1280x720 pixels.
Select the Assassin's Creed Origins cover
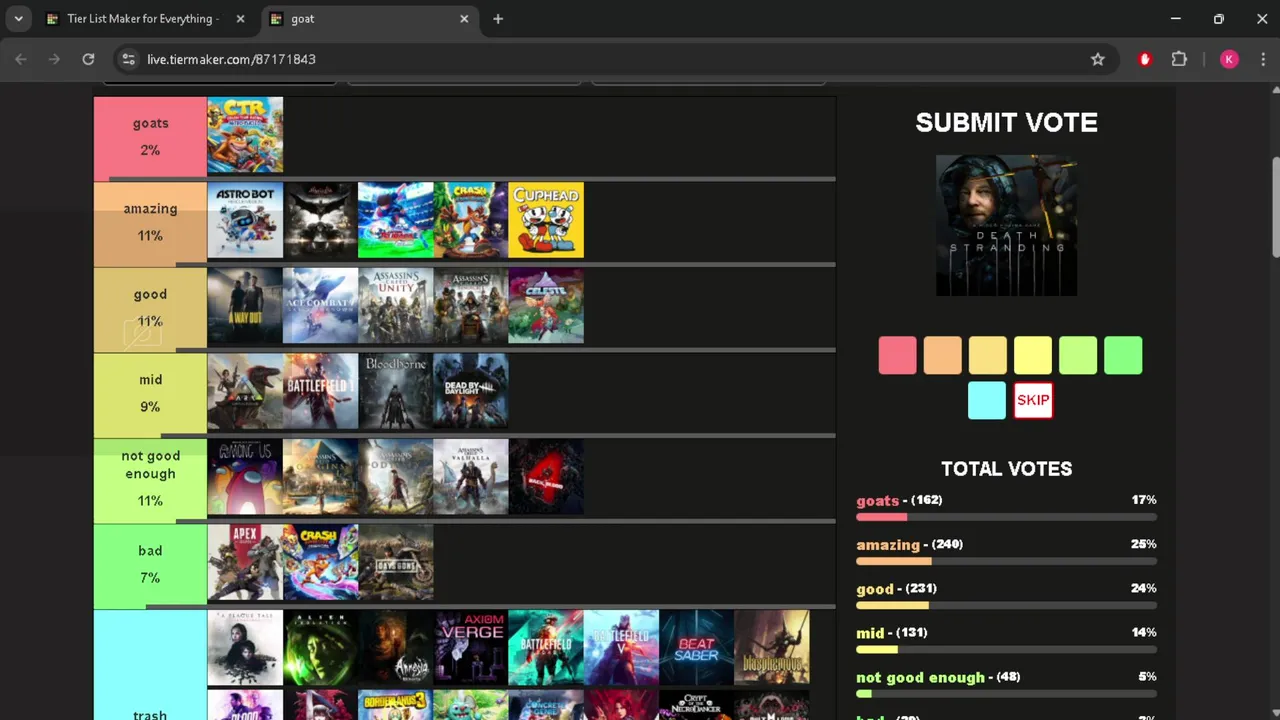pyautogui.click(x=320, y=477)
